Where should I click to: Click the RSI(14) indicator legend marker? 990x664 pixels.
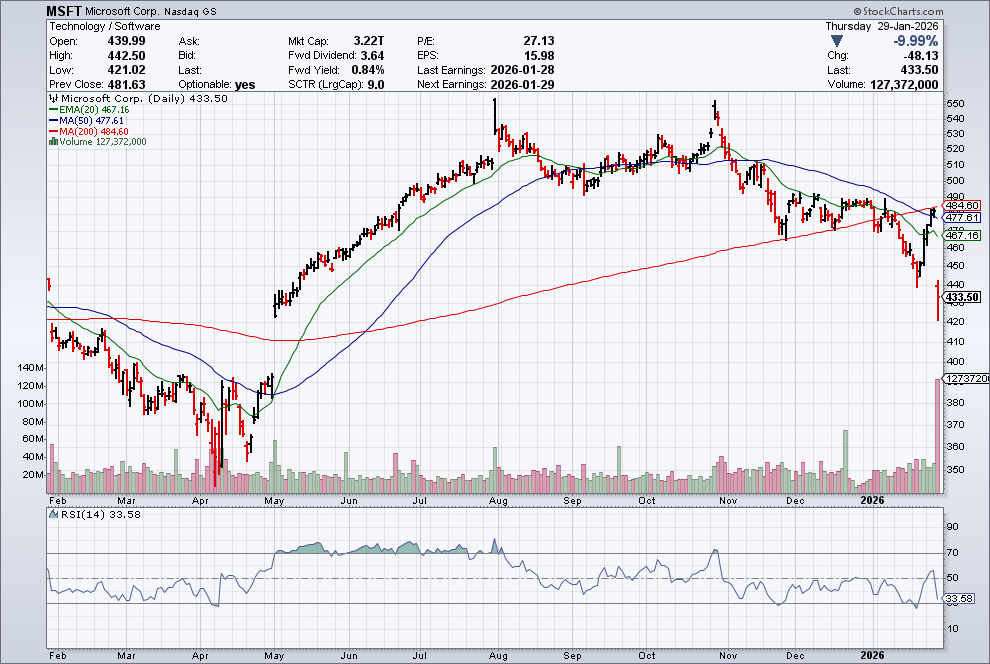[x=54, y=514]
